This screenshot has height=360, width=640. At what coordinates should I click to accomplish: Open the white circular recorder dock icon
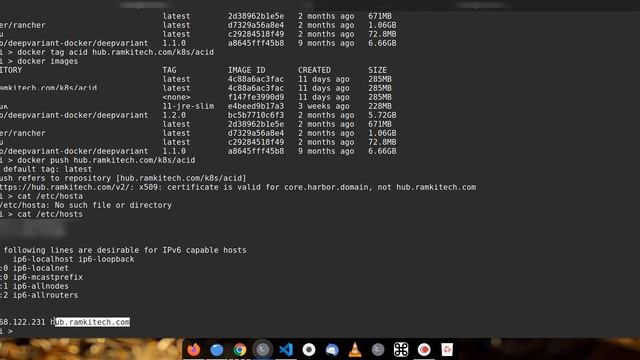click(309, 349)
